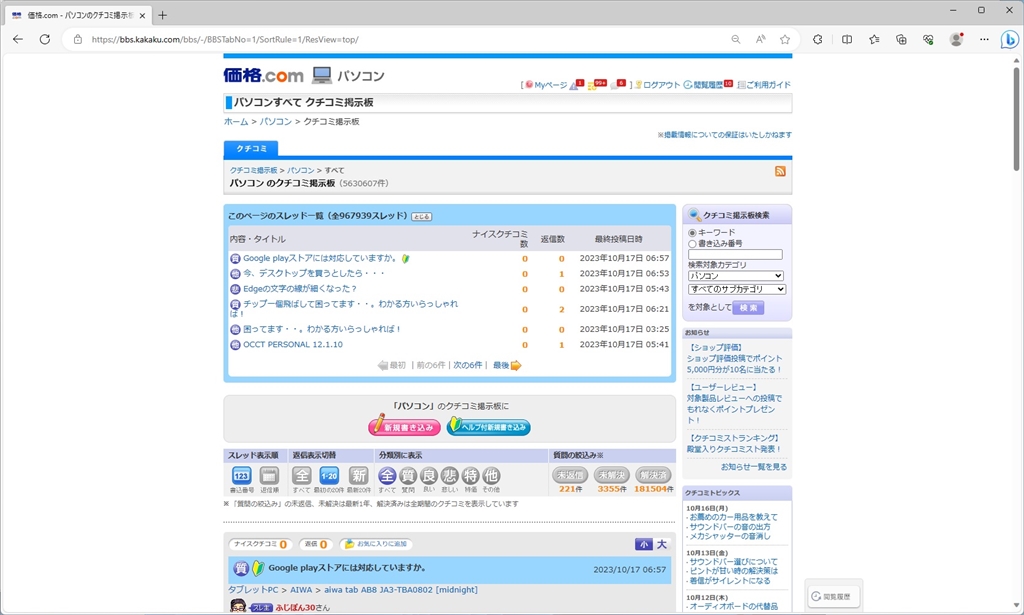Filter by sad reviews (悲 icon)
Screen dimensions: 1024x615
point(450,476)
